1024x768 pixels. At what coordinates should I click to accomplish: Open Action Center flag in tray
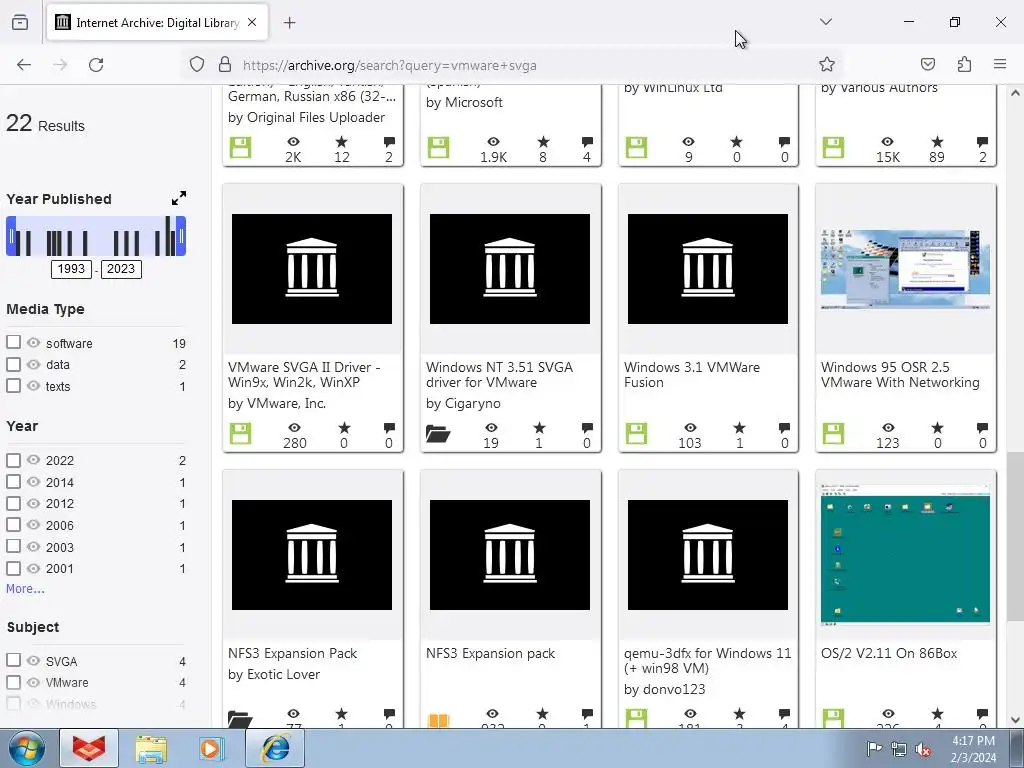coord(874,749)
